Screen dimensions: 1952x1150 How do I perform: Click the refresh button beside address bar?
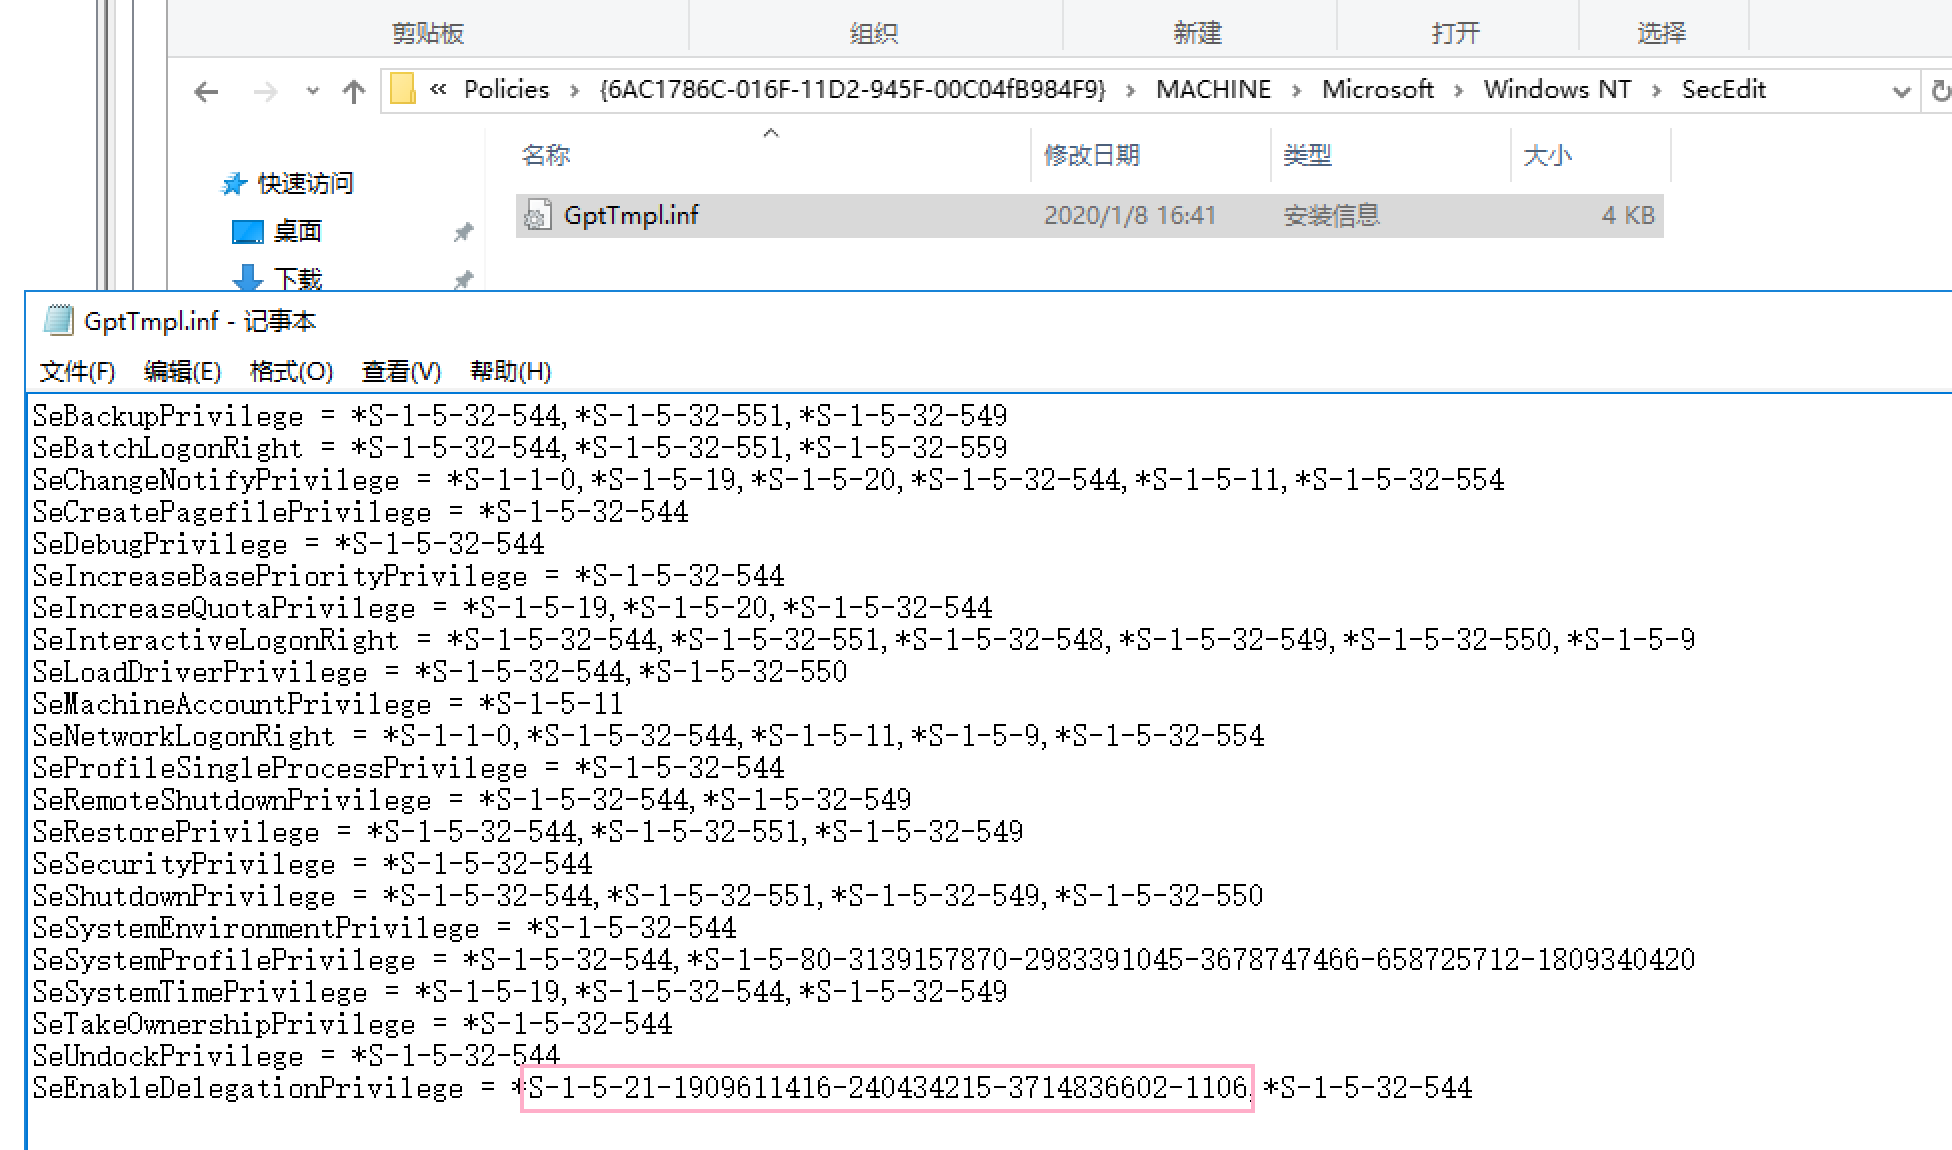click(x=1941, y=91)
